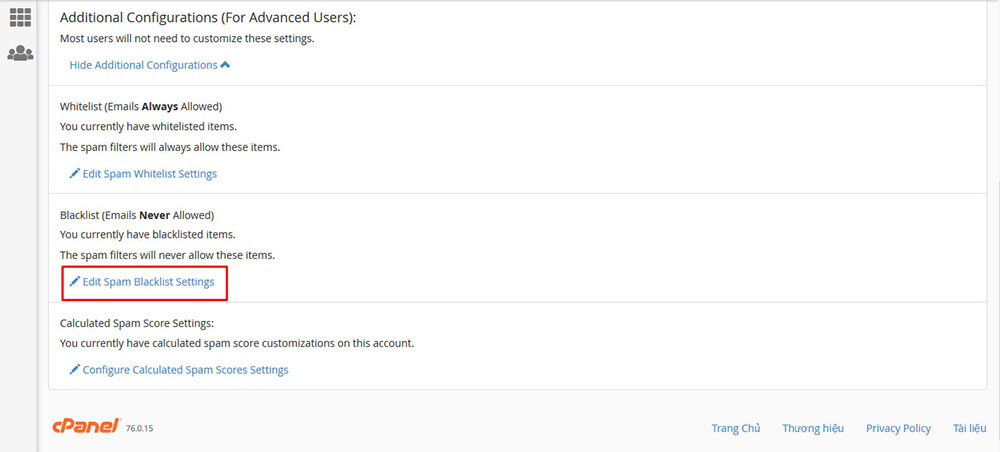Go to Trang Chủ footer link
This screenshot has height=452, width=1000.
[x=736, y=428]
